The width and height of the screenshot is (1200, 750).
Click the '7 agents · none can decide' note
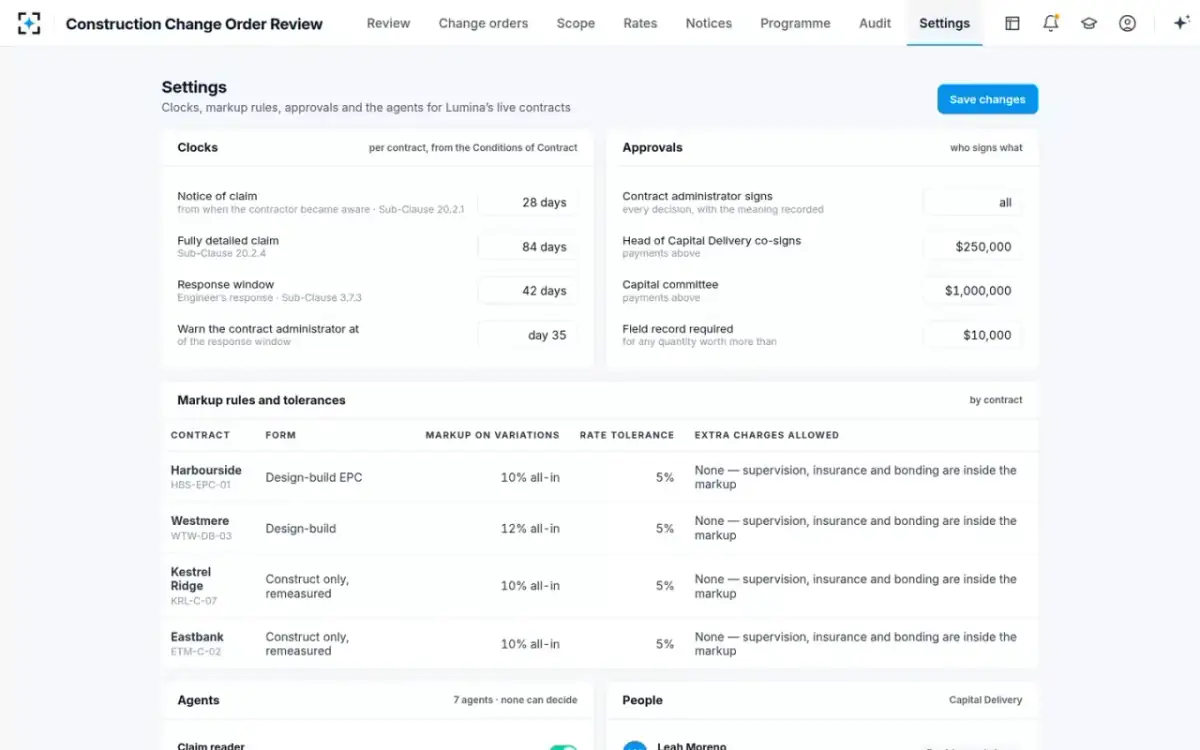(x=515, y=700)
